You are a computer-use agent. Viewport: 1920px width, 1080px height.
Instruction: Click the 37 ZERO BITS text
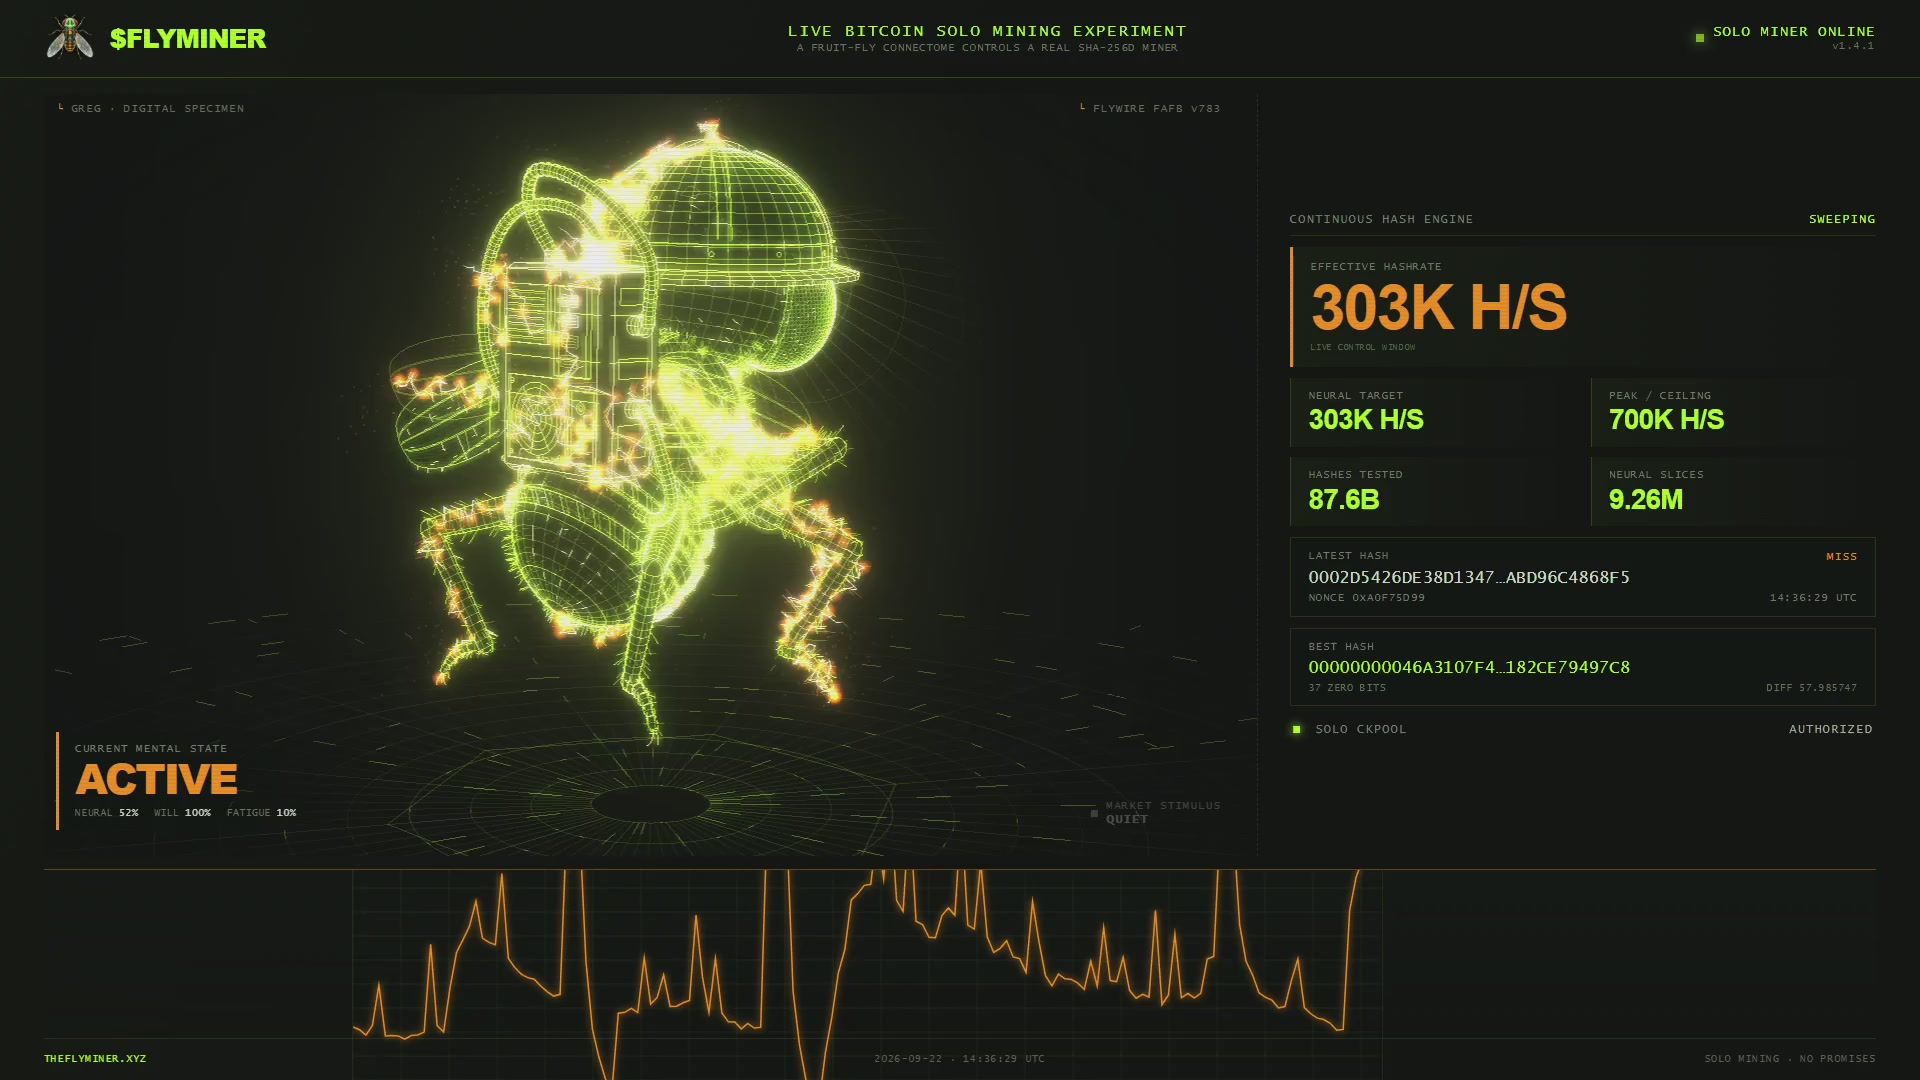(x=1347, y=687)
